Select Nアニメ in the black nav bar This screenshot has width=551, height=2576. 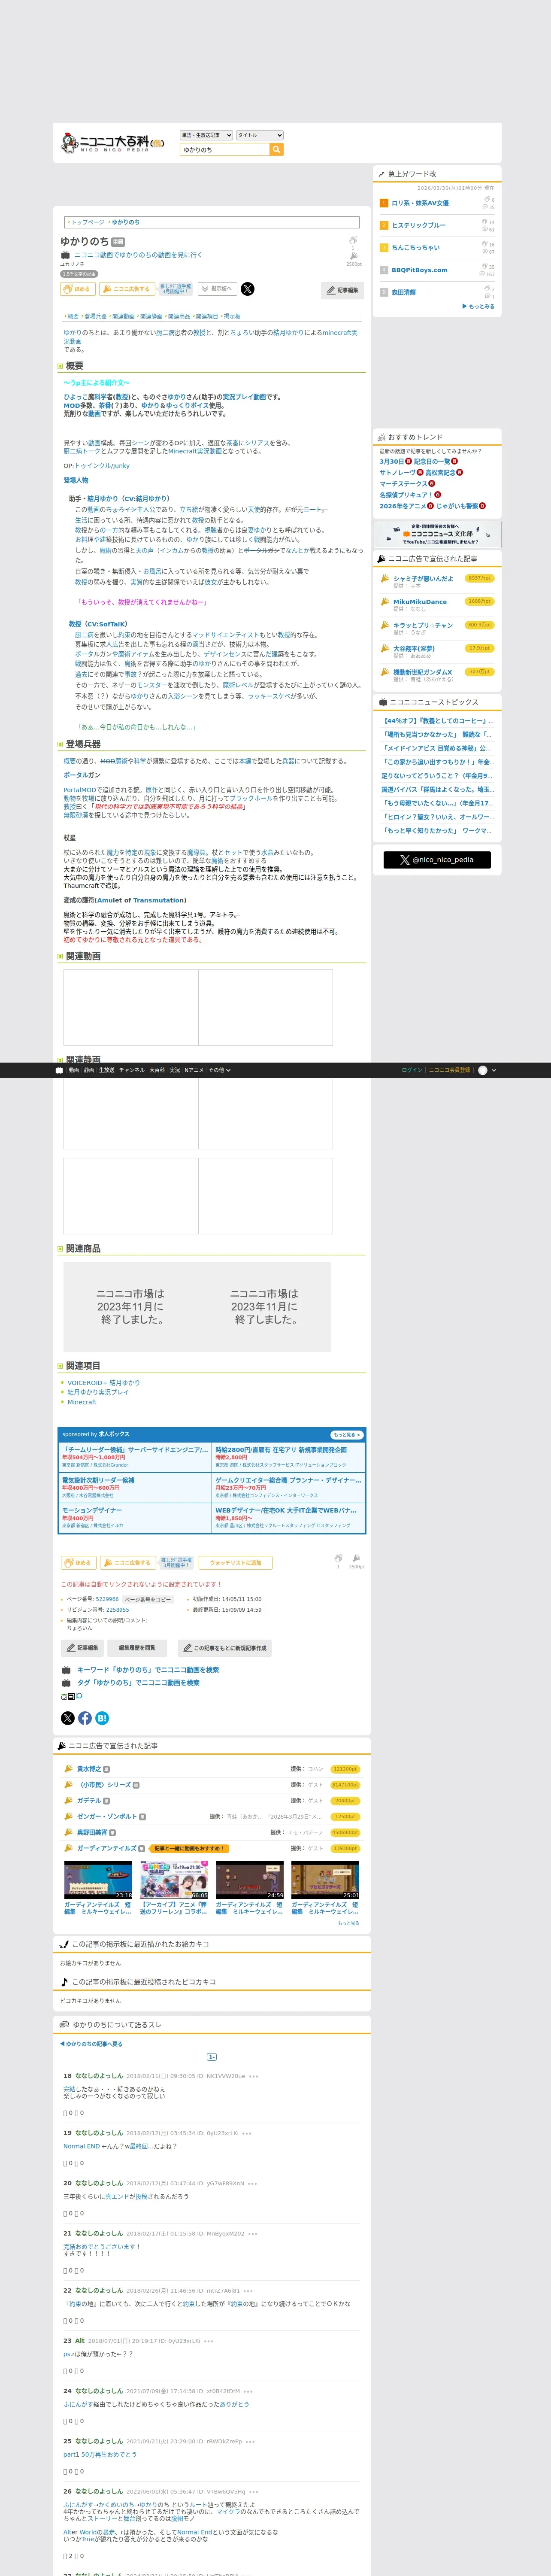point(193,1070)
